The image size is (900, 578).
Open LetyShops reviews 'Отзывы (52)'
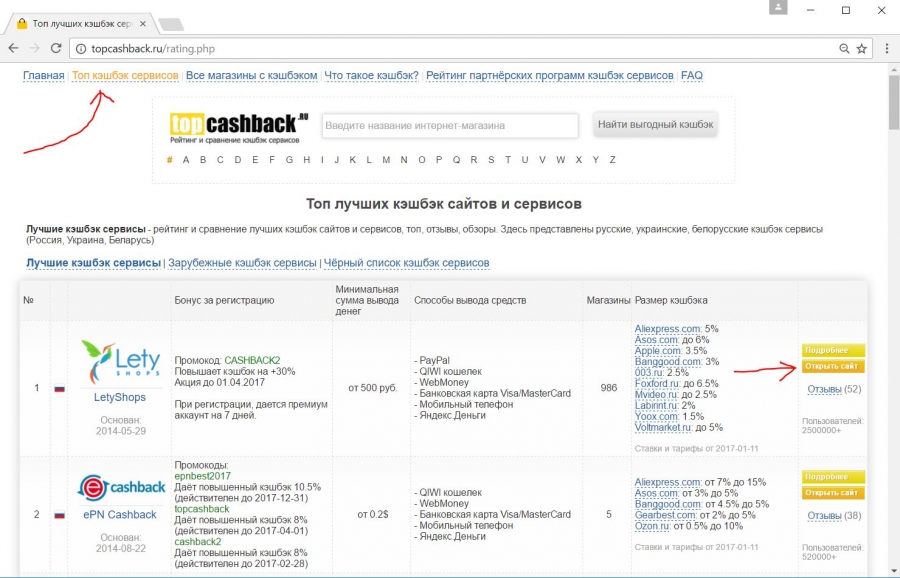834,389
